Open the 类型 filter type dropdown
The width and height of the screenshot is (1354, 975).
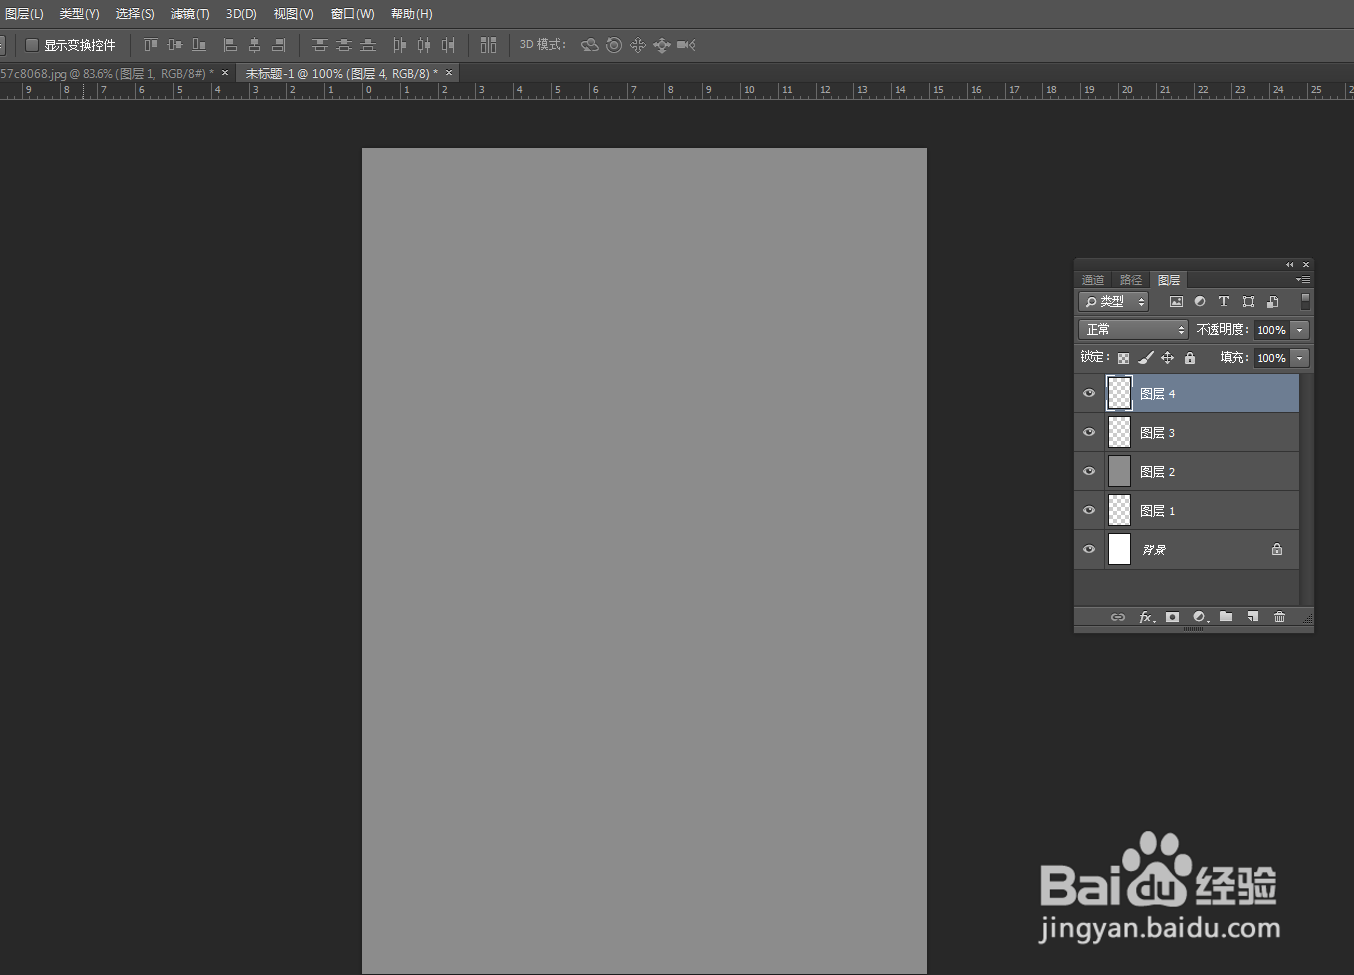[1113, 301]
